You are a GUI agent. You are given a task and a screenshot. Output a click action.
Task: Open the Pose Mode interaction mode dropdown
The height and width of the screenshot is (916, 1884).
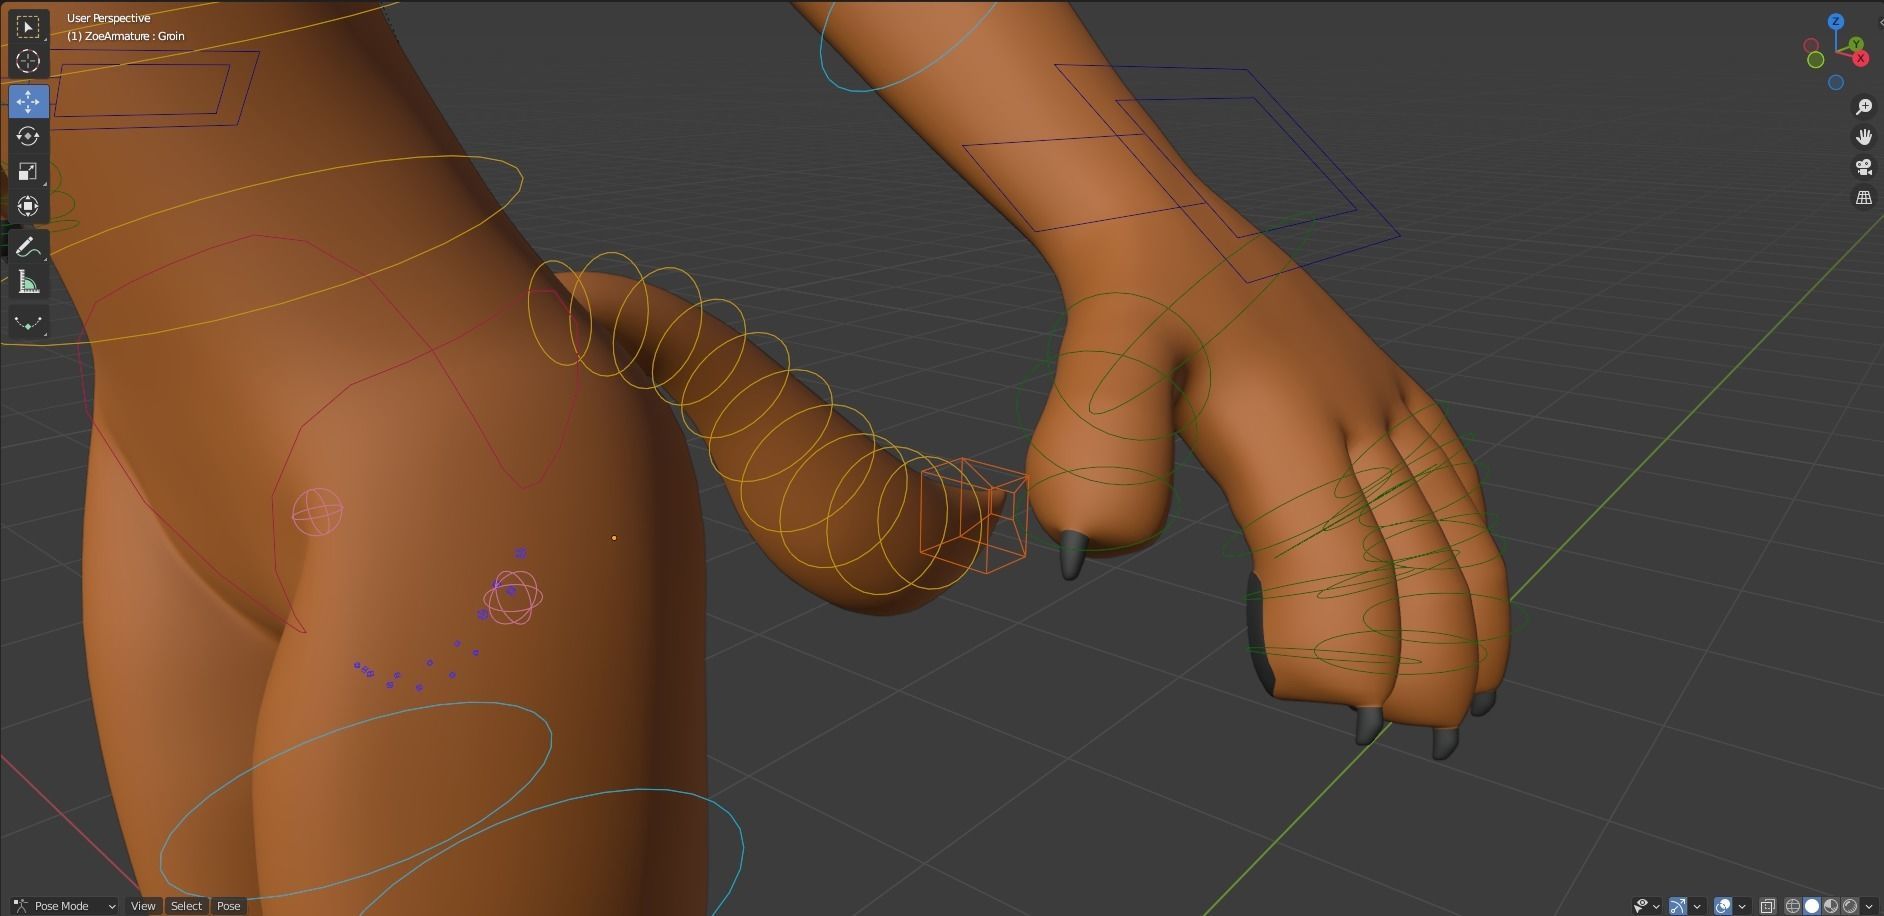[65, 906]
